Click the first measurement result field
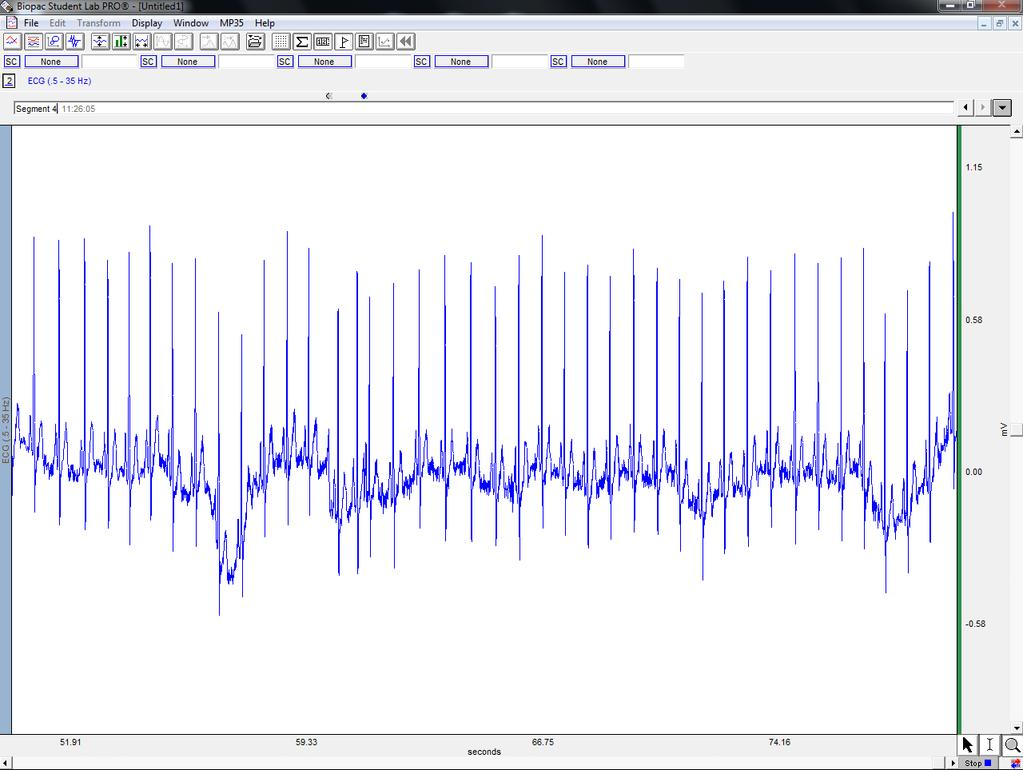The image size is (1023, 770). [110, 61]
